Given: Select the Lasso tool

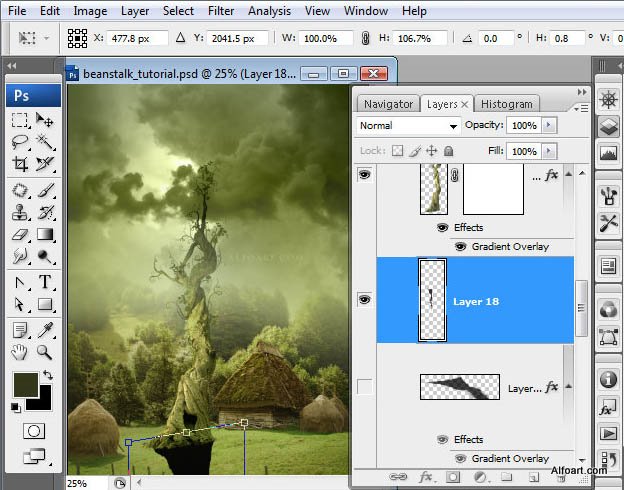Looking at the screenshot, I should point(20,142).
